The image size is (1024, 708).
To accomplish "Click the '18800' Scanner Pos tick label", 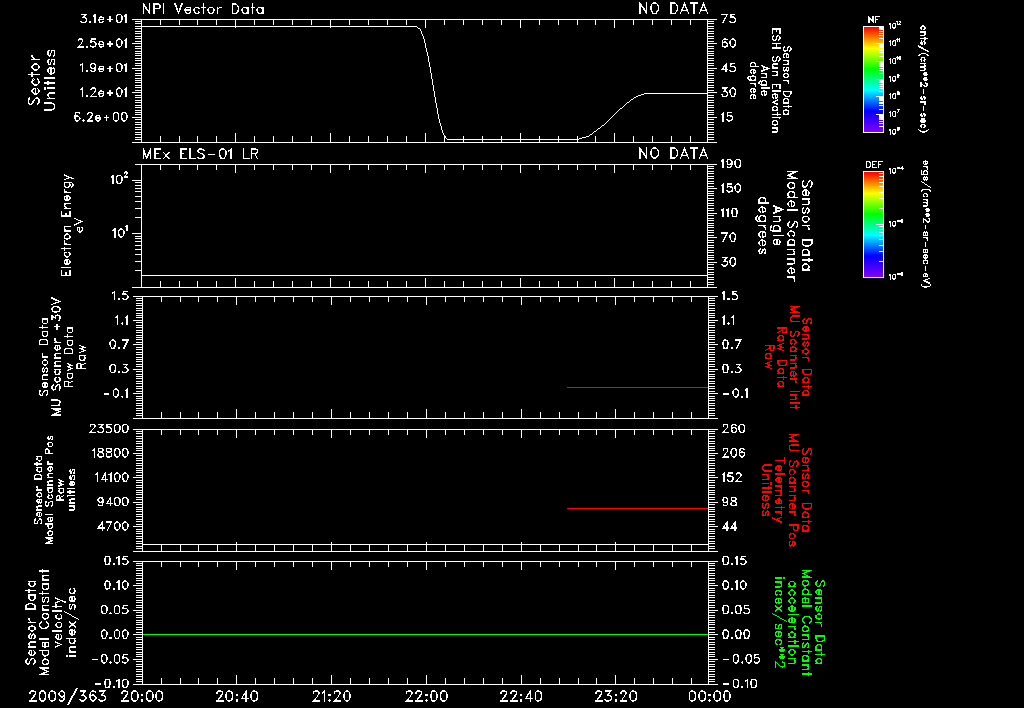I will [x=109, y=453].
